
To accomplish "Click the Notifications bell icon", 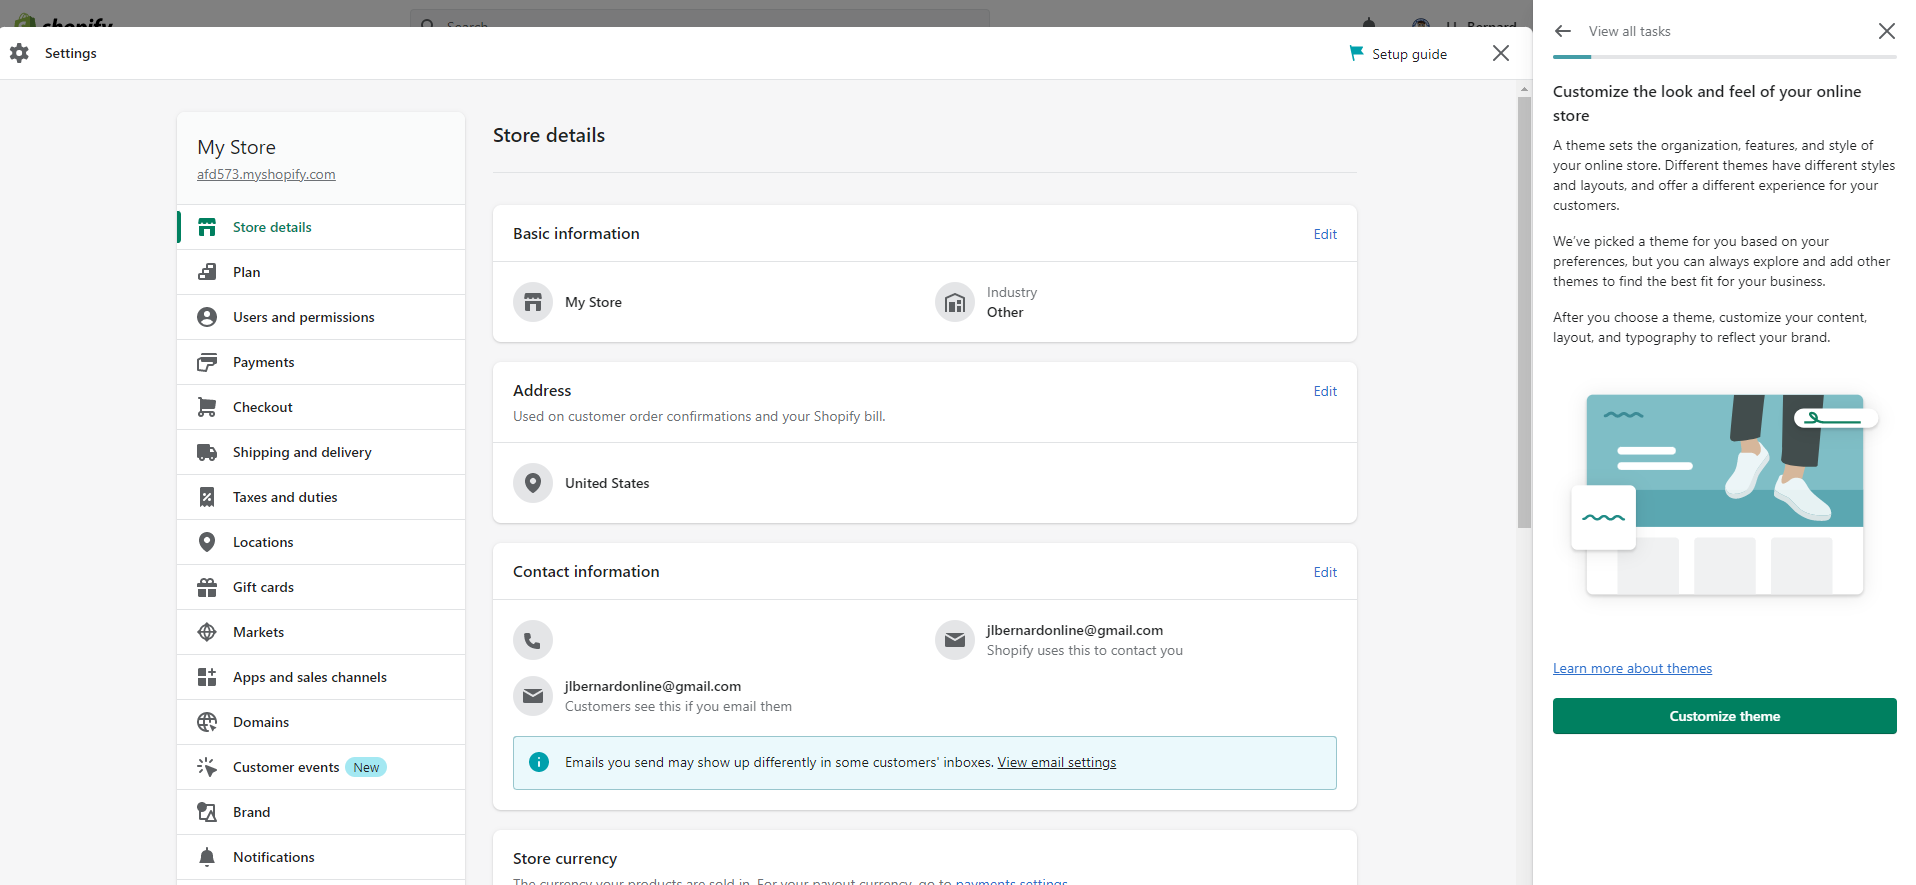I will tap(207, 857).
